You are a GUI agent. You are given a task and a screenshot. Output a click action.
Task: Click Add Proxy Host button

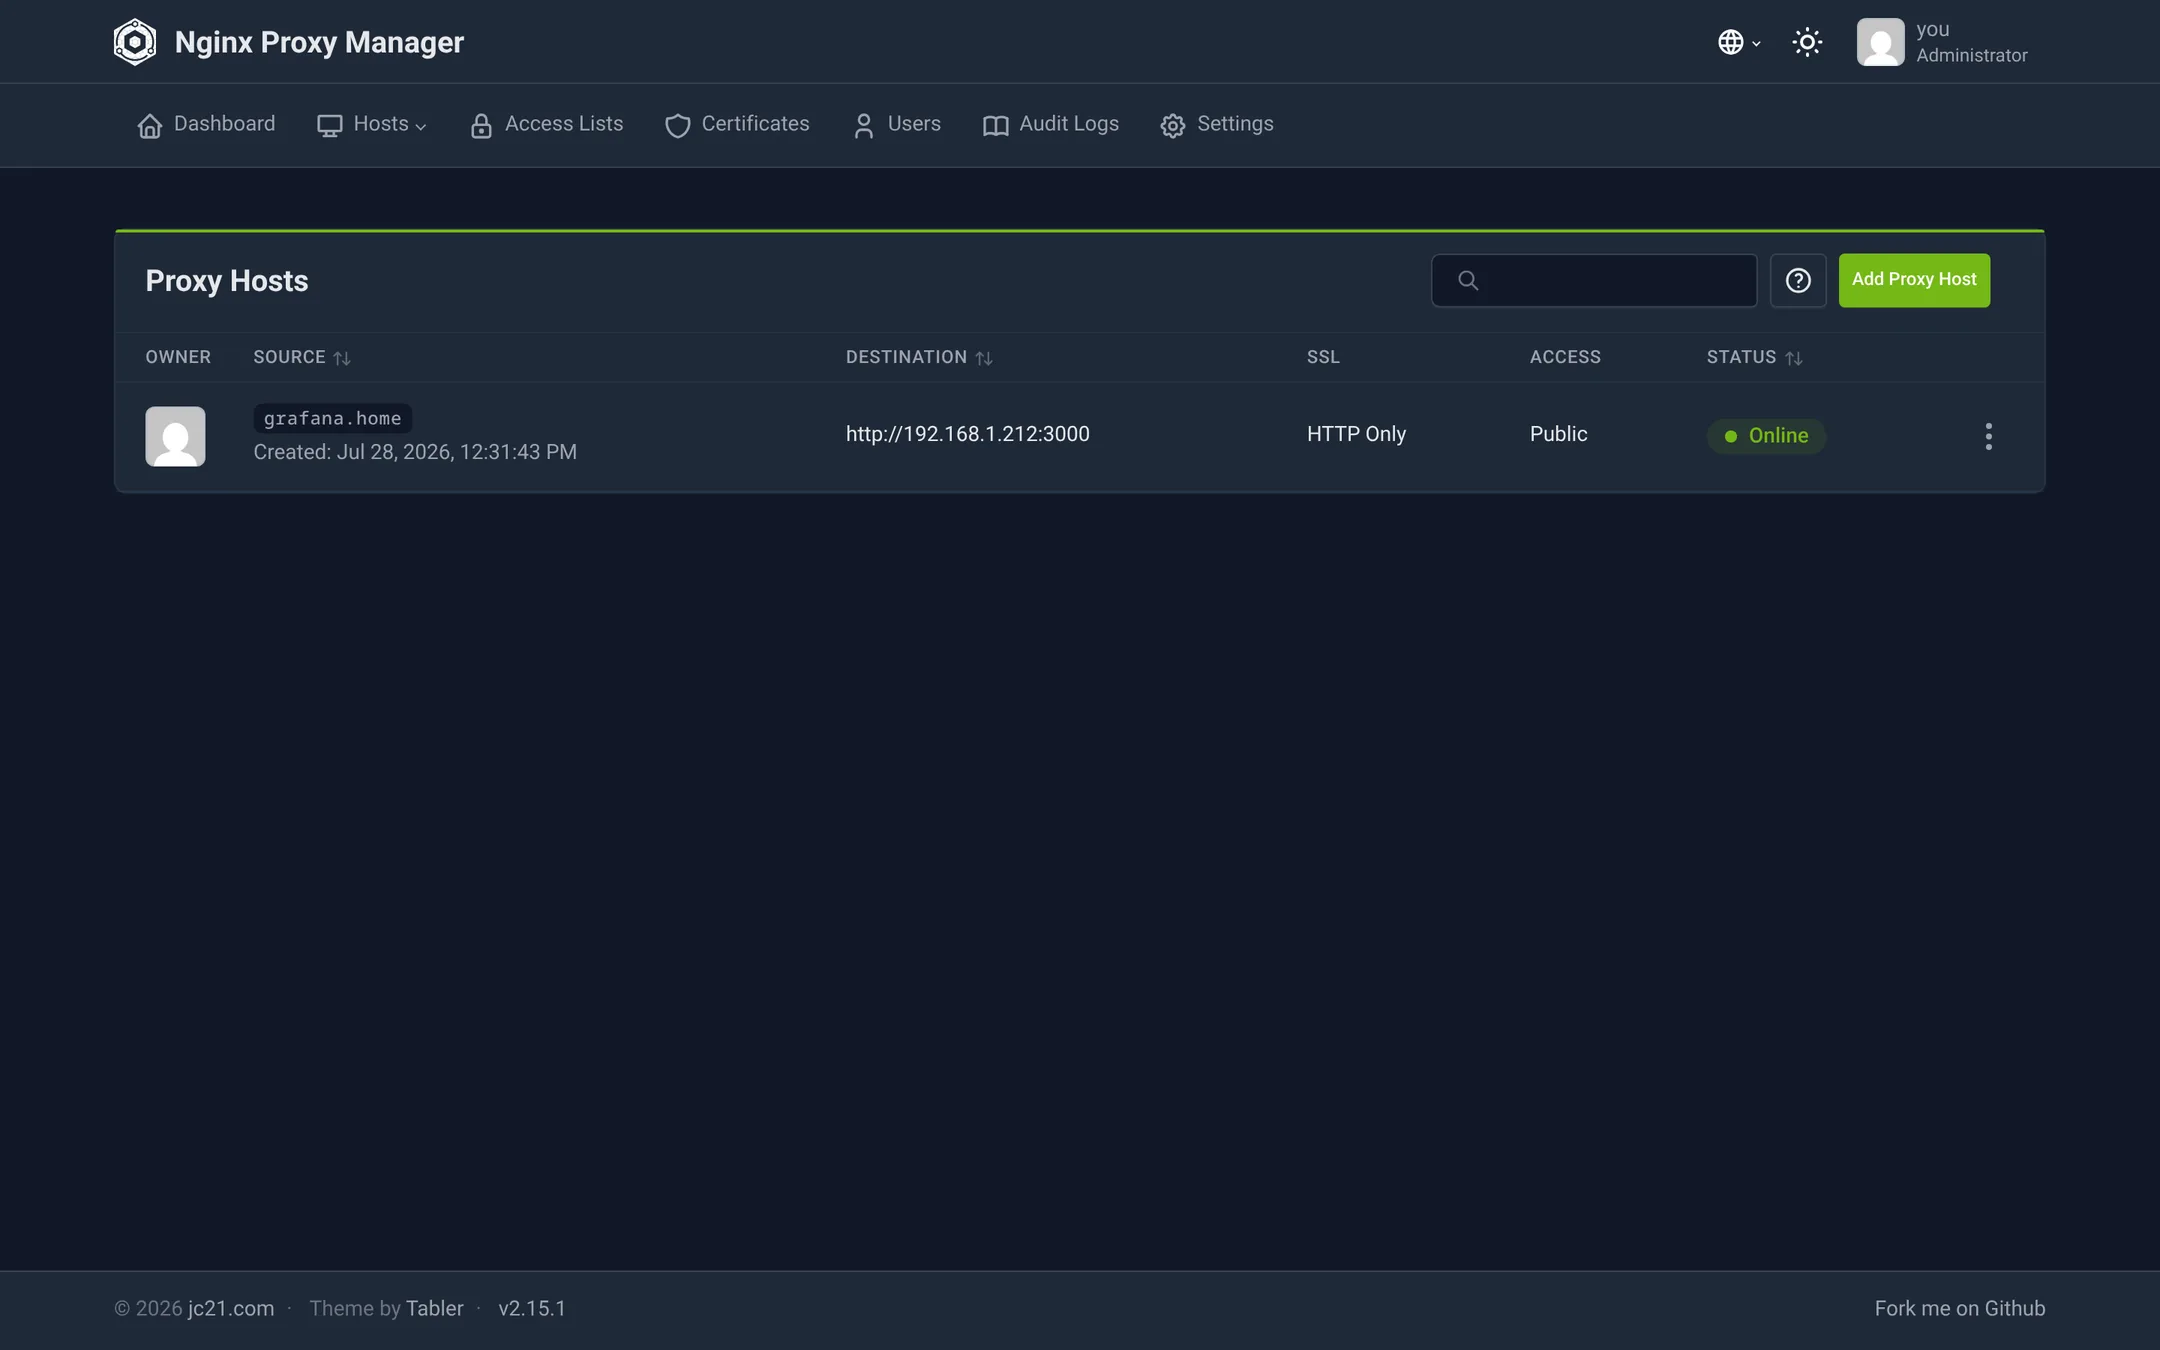[x=1914, y=280]
